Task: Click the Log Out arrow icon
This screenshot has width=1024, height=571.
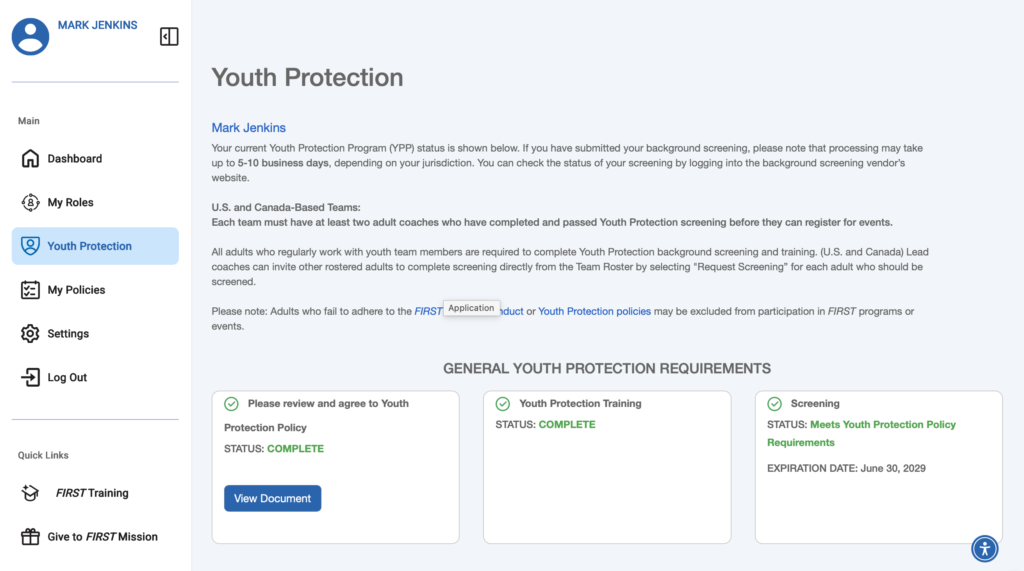Action: (30, 377)
